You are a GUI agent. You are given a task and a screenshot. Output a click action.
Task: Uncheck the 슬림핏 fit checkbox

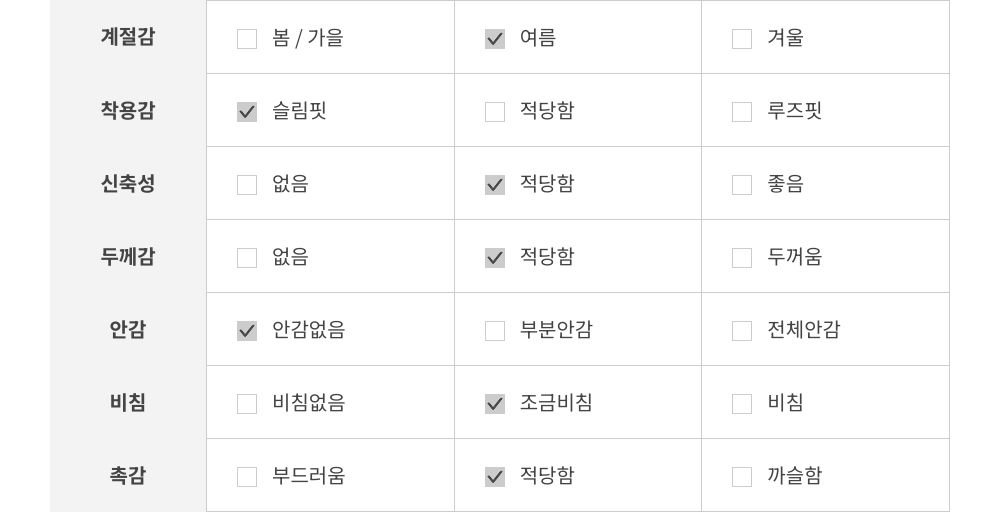(x=247, y=112)
